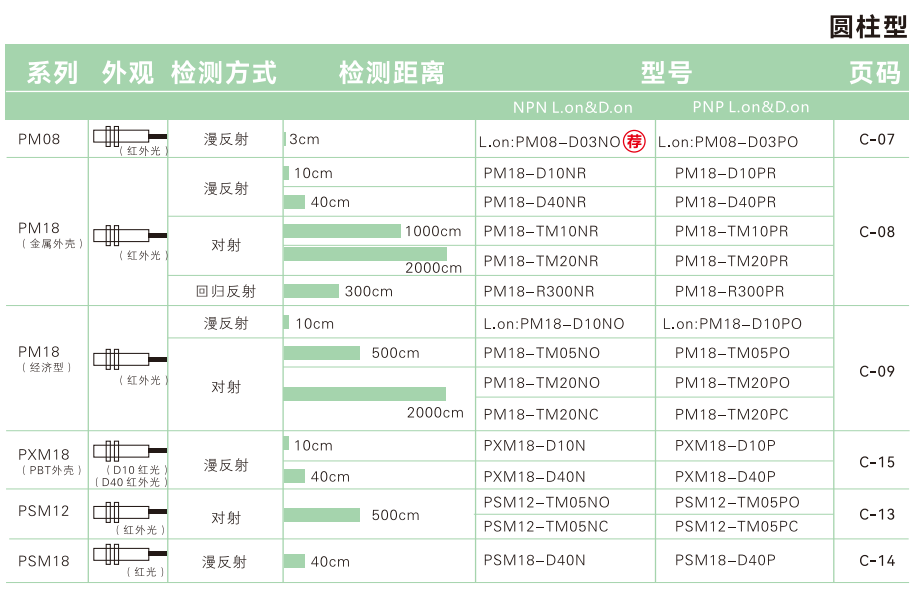Screen dimensions: 921x592
Task: Open page code C-15
Action: pos(877,462)
